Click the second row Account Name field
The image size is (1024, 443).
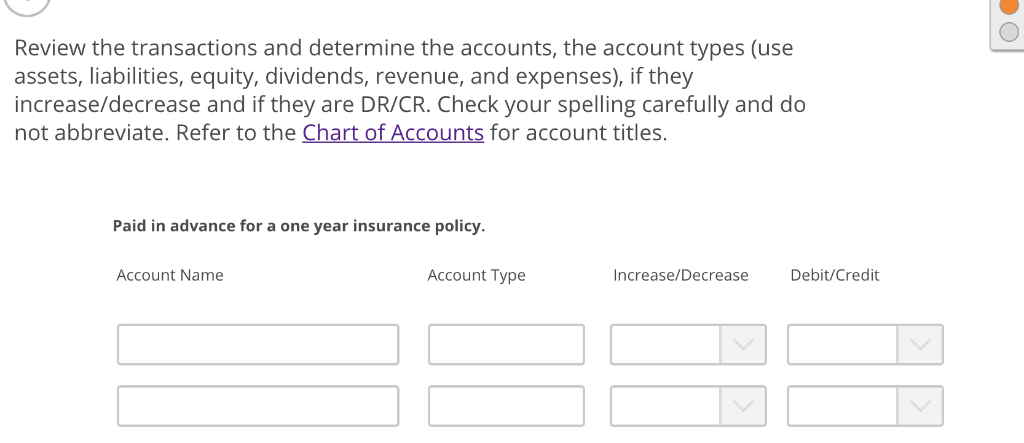258,406
